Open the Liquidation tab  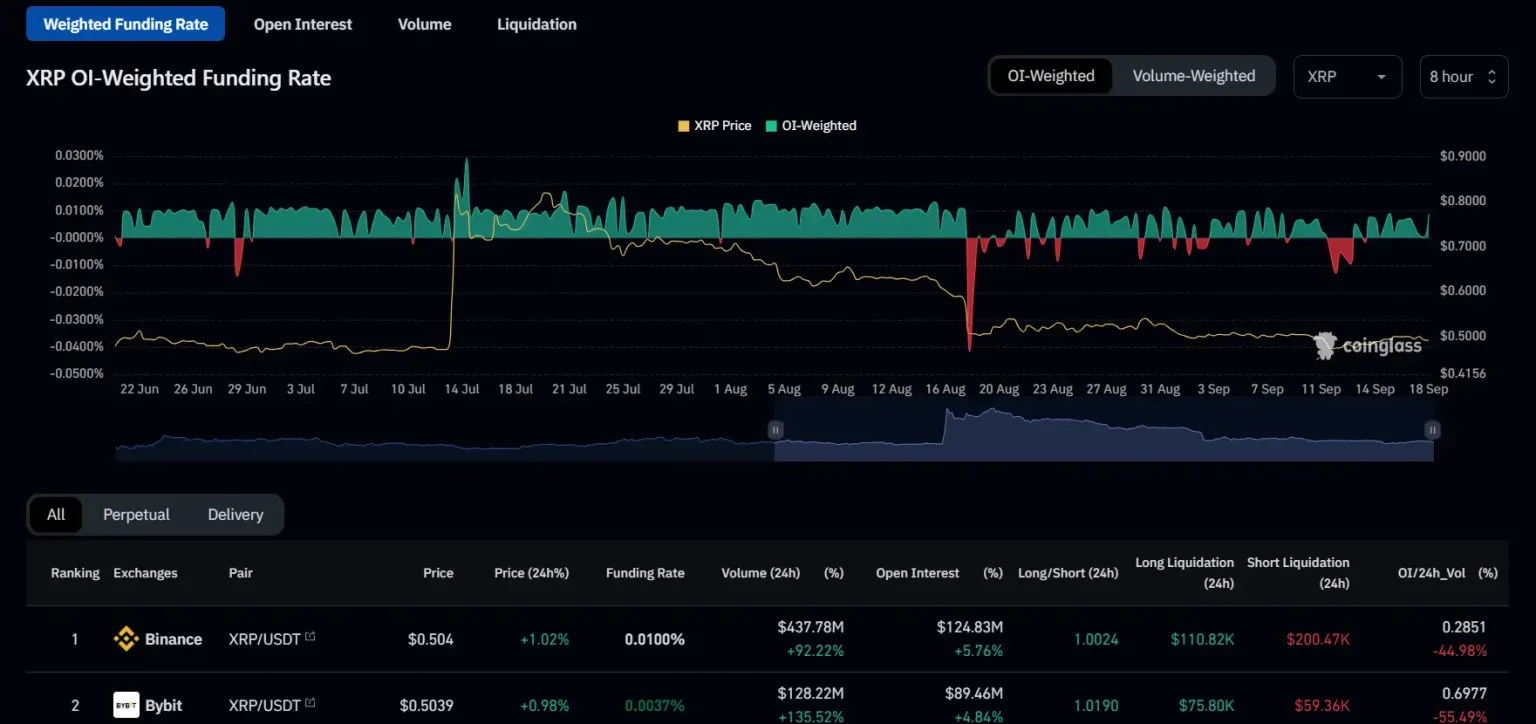coord(537,24)
